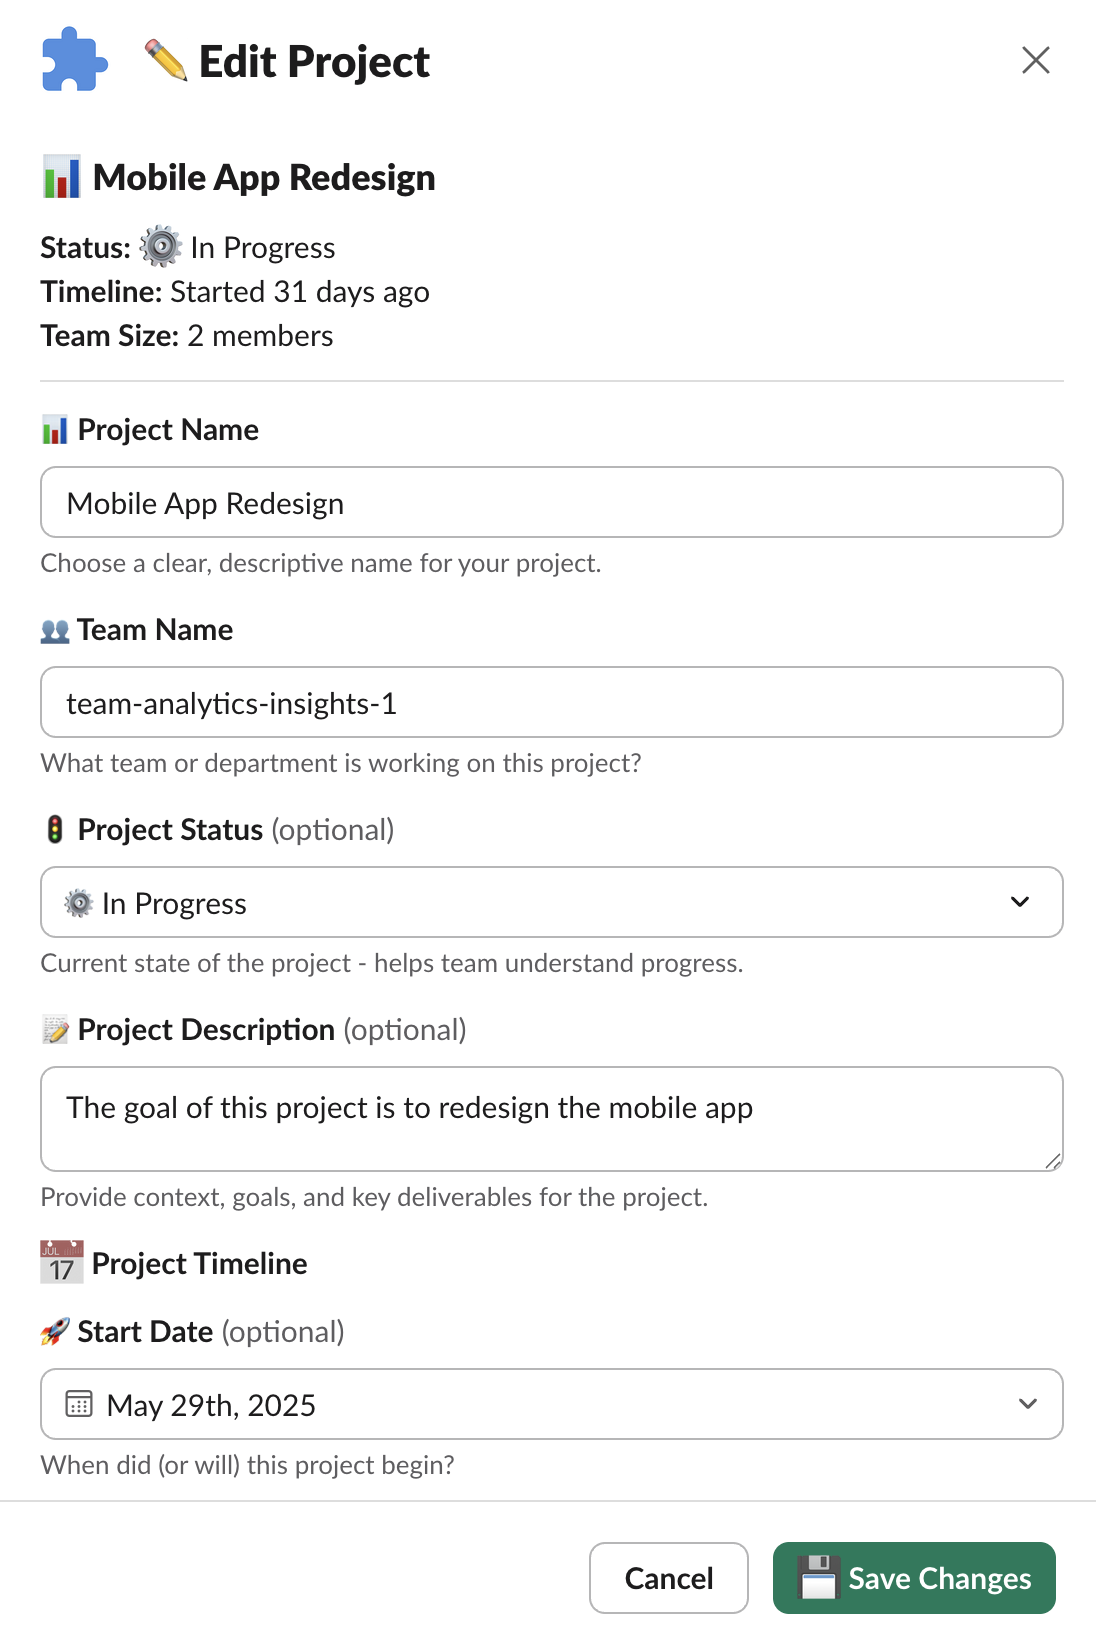The image size is (1096, 1646).
Task: Click the pencil icon beside Edit Project
Action: point(166,60)
